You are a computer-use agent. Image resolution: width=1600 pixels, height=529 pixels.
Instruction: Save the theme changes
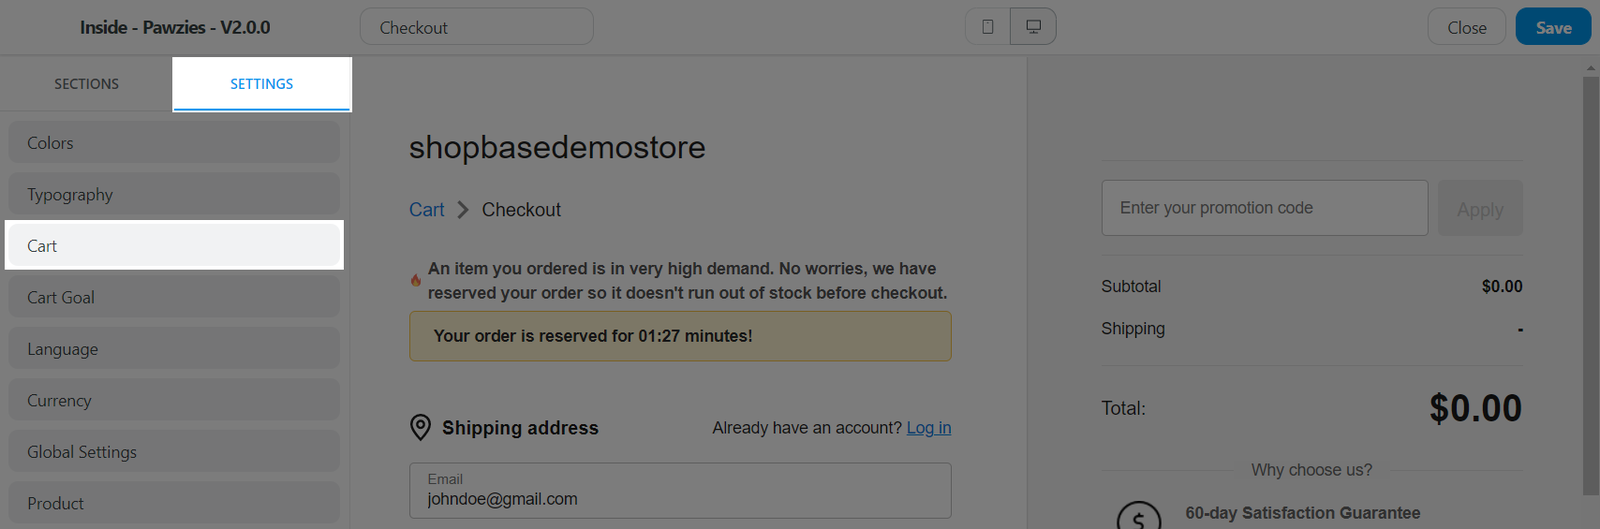point(1553,27)
